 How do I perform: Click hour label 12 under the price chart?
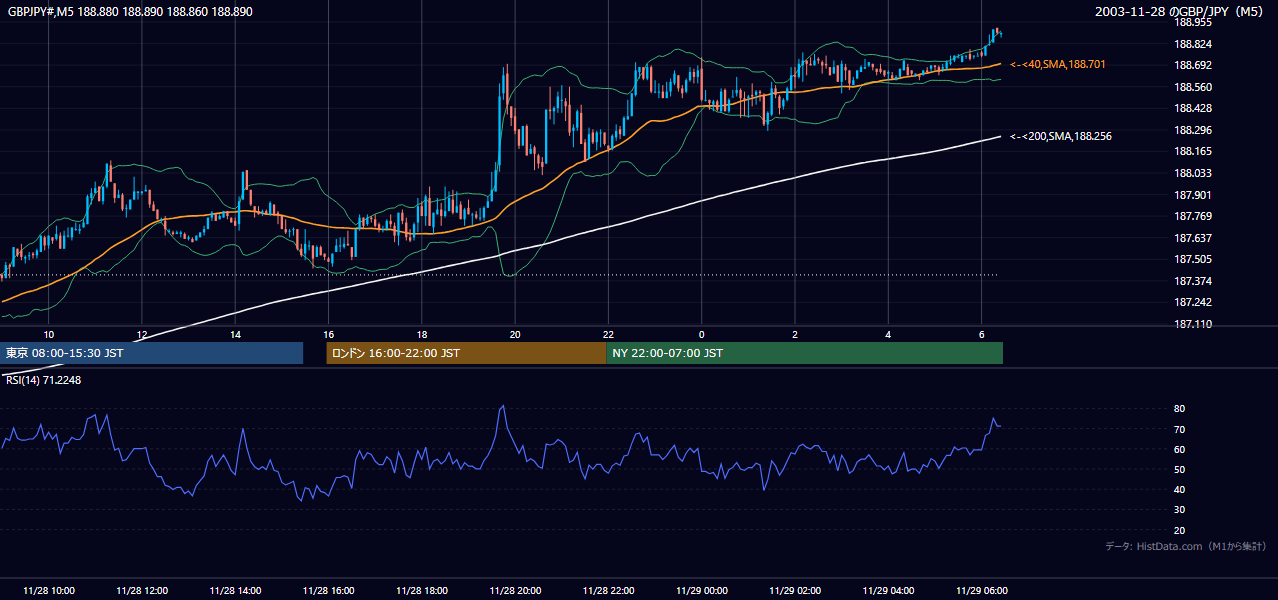pos(142,334)
